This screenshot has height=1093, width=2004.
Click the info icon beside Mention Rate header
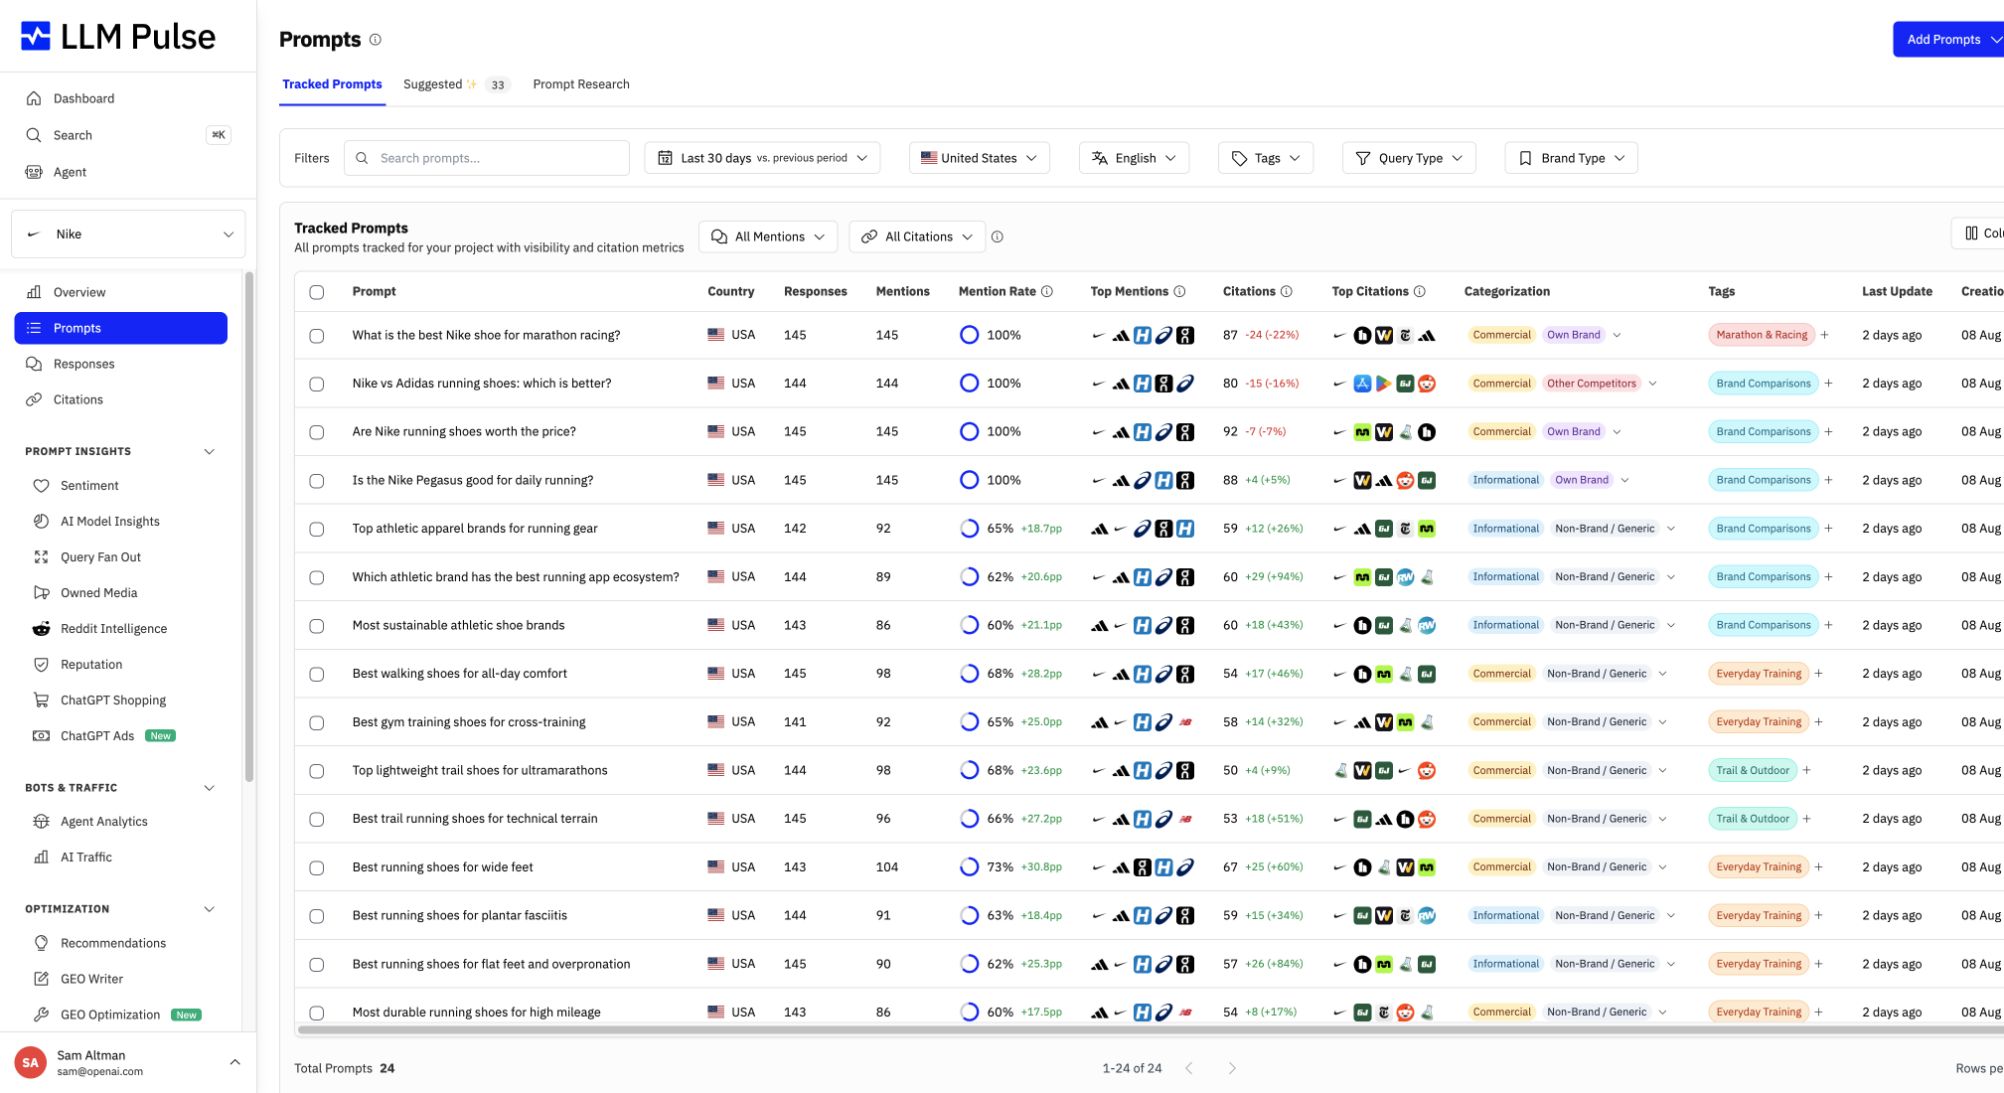[x=1047, y=291]
